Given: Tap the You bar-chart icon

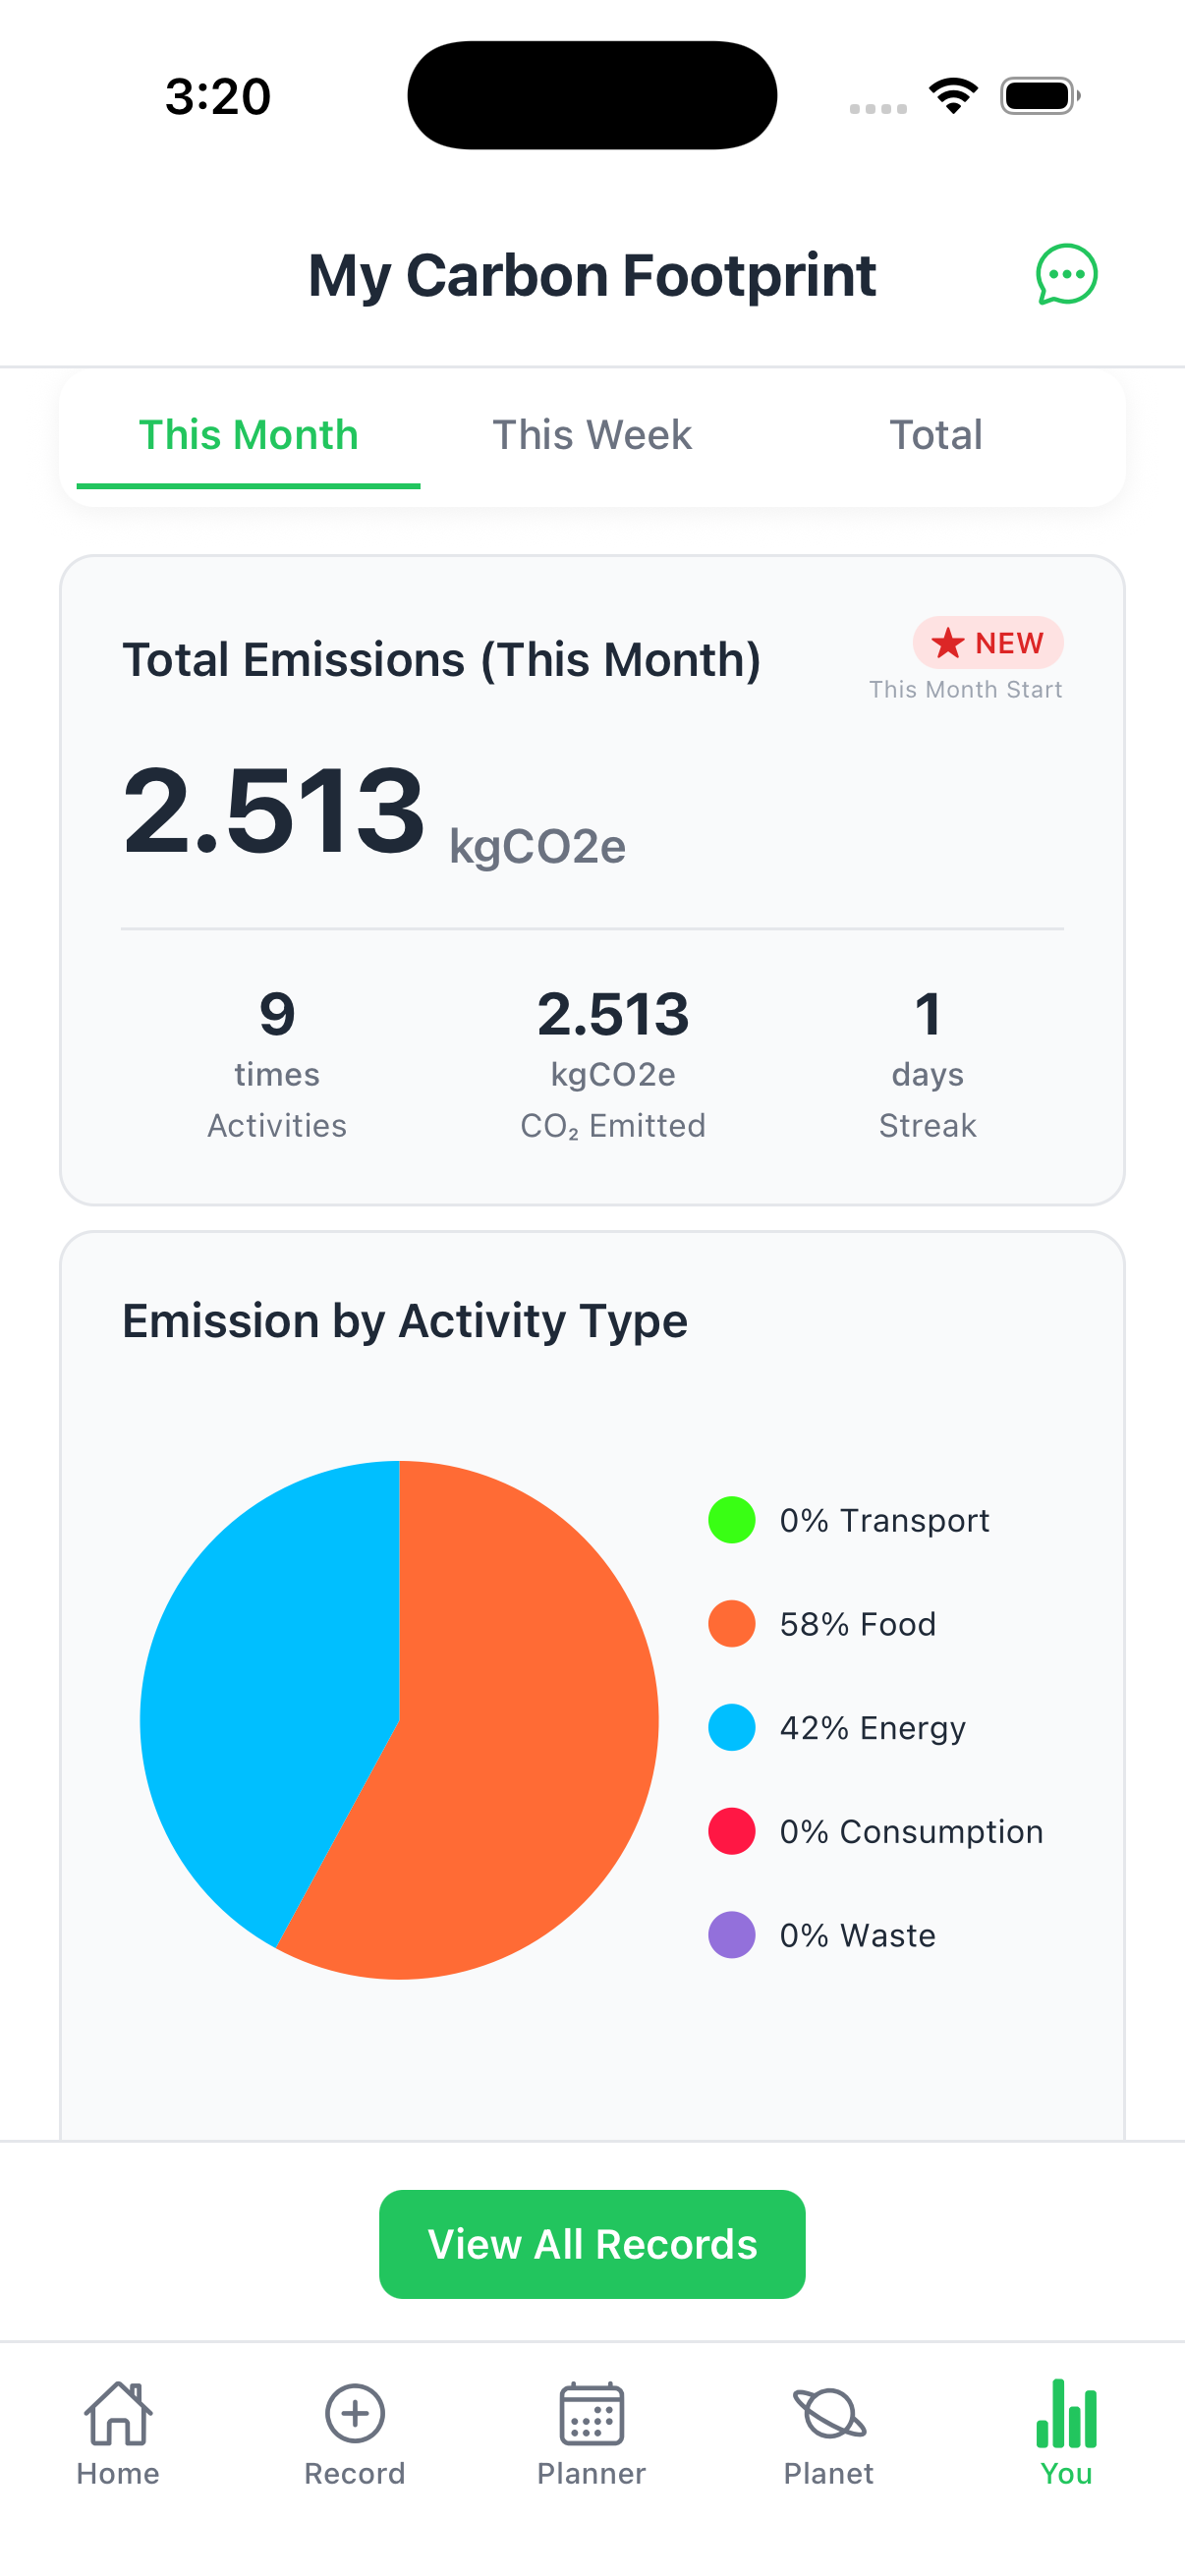Looking at the screenshot, I should coord(1066,2414).
